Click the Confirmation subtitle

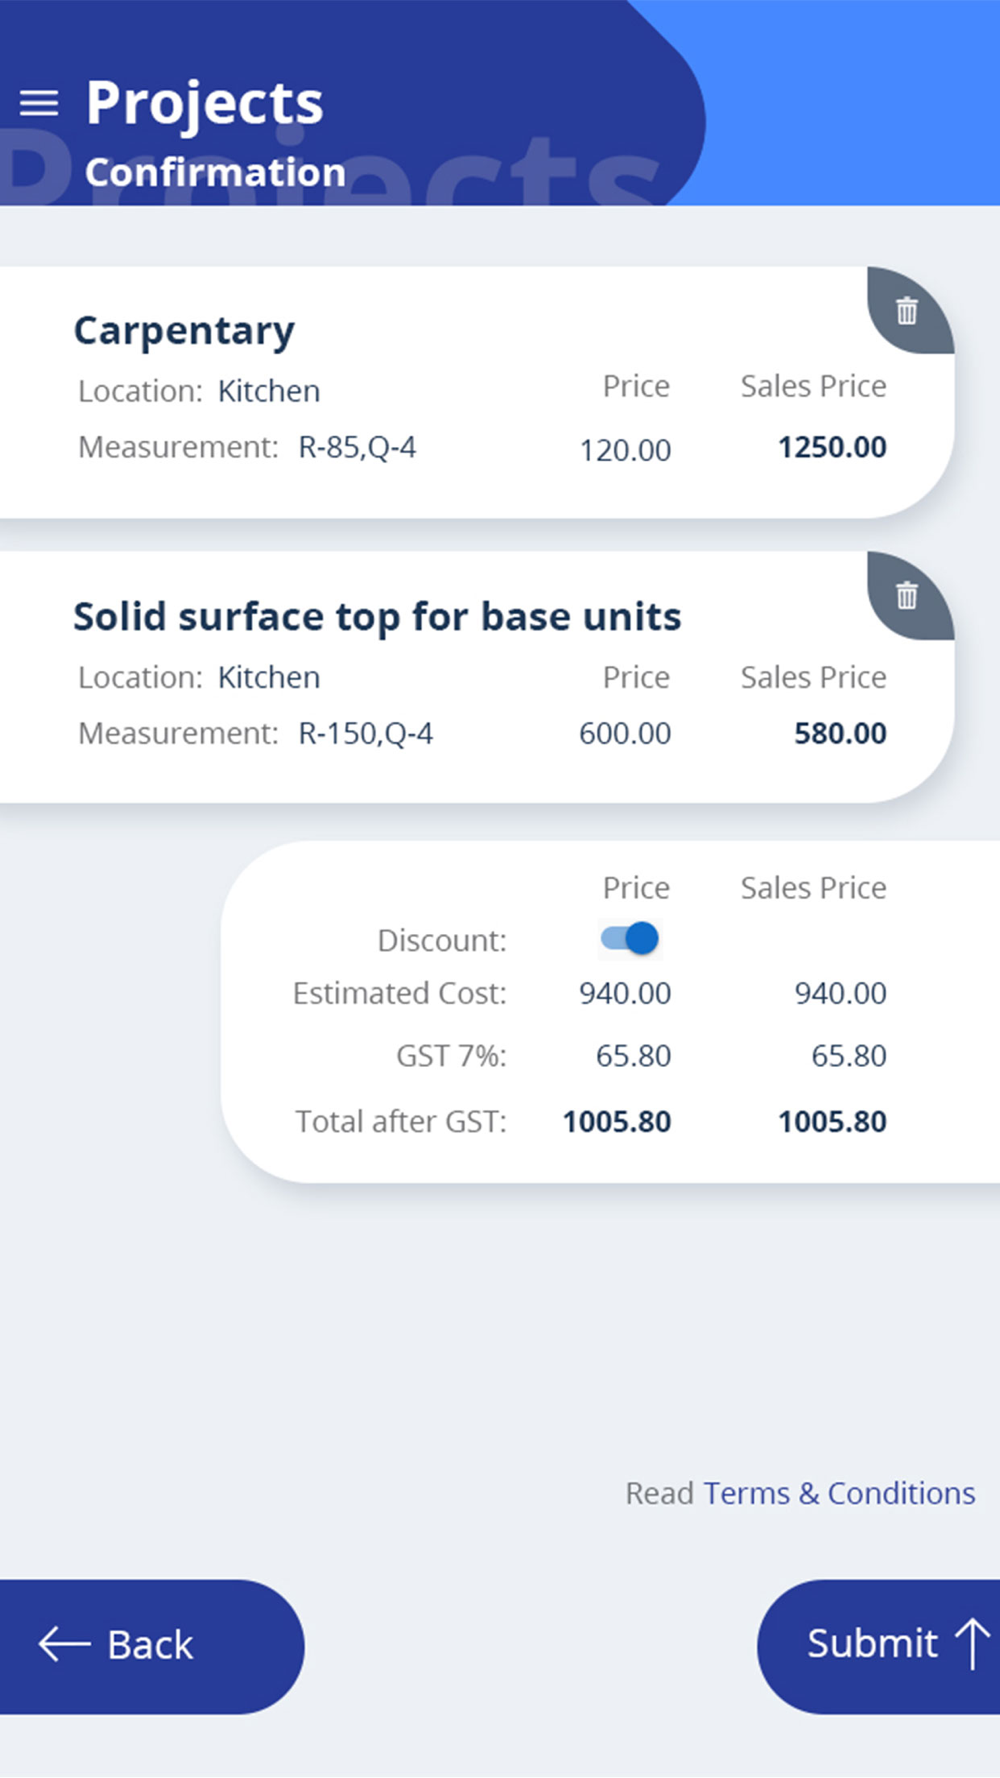coord(215,173)
